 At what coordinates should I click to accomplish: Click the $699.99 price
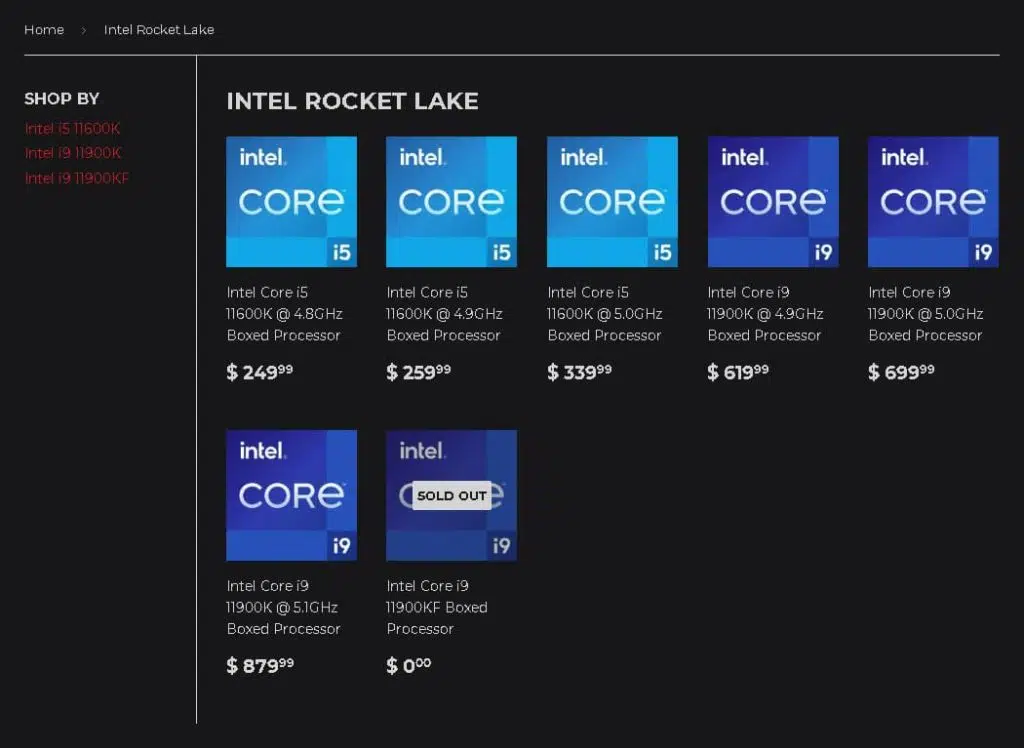pos(901,372)
